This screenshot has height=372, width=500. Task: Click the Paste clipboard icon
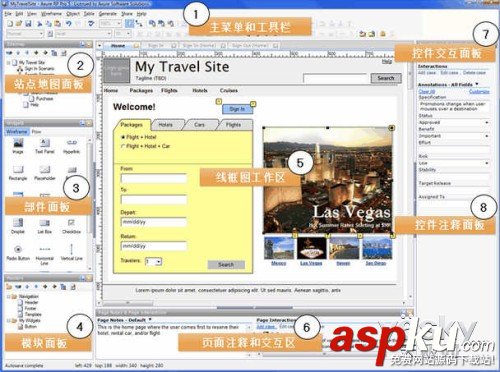pyautogui.click(x=58, y=24)
